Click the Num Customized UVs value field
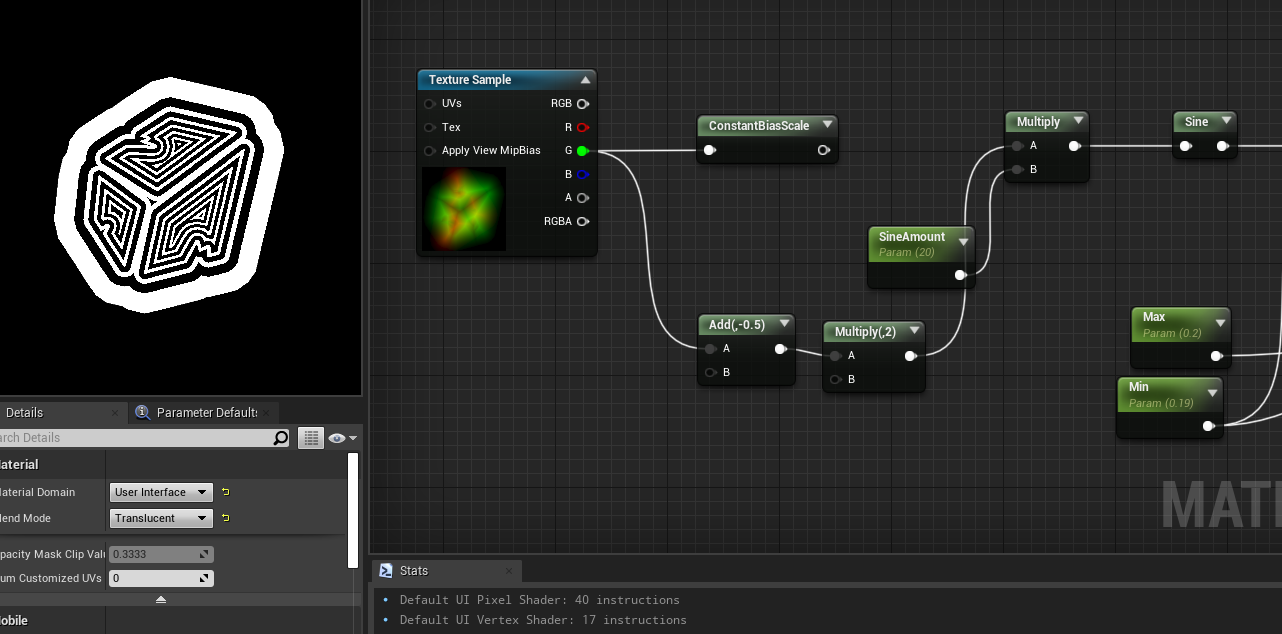 click(155, 578)
